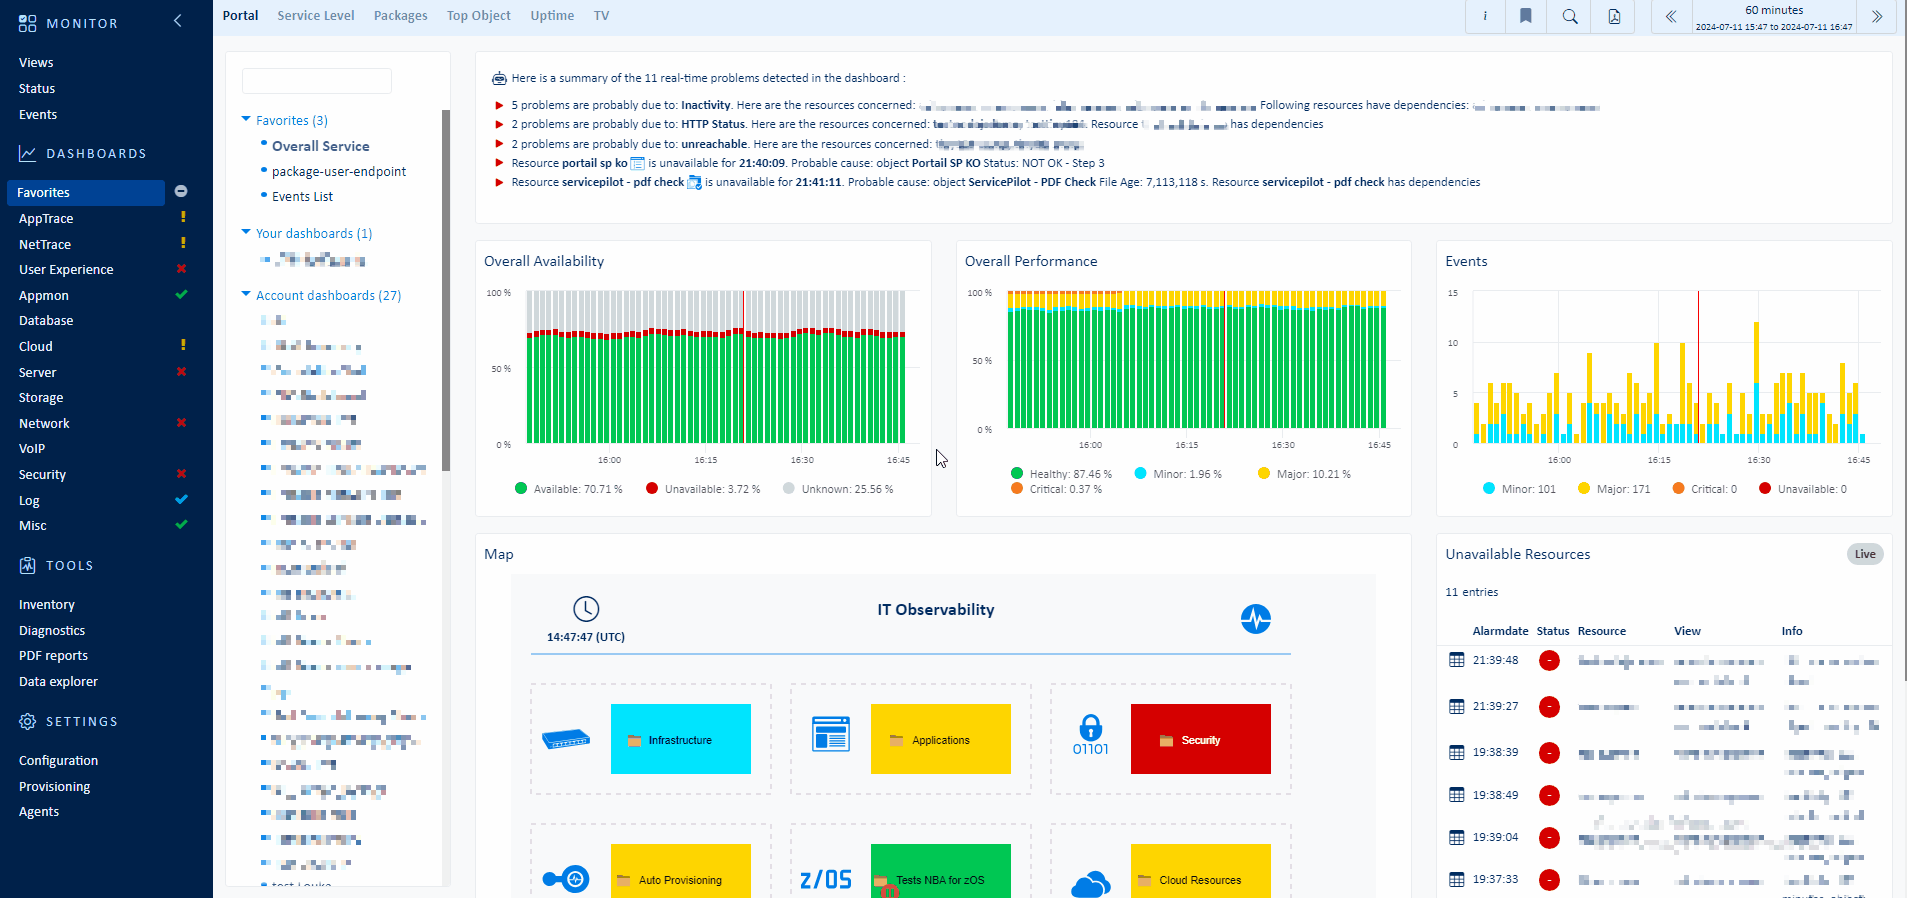Image resolution: width=1907 pixels, height=898 pixels.
Task: Click the blue check status beside Log
Action: coord(182,499)
